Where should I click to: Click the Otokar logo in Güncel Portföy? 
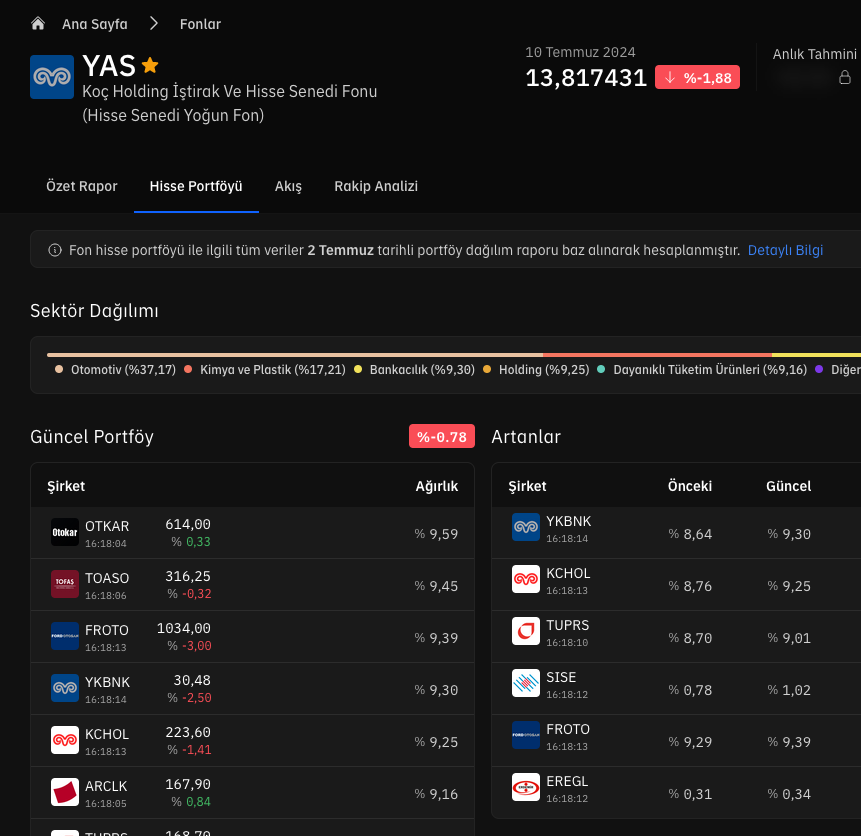(65, 532)
